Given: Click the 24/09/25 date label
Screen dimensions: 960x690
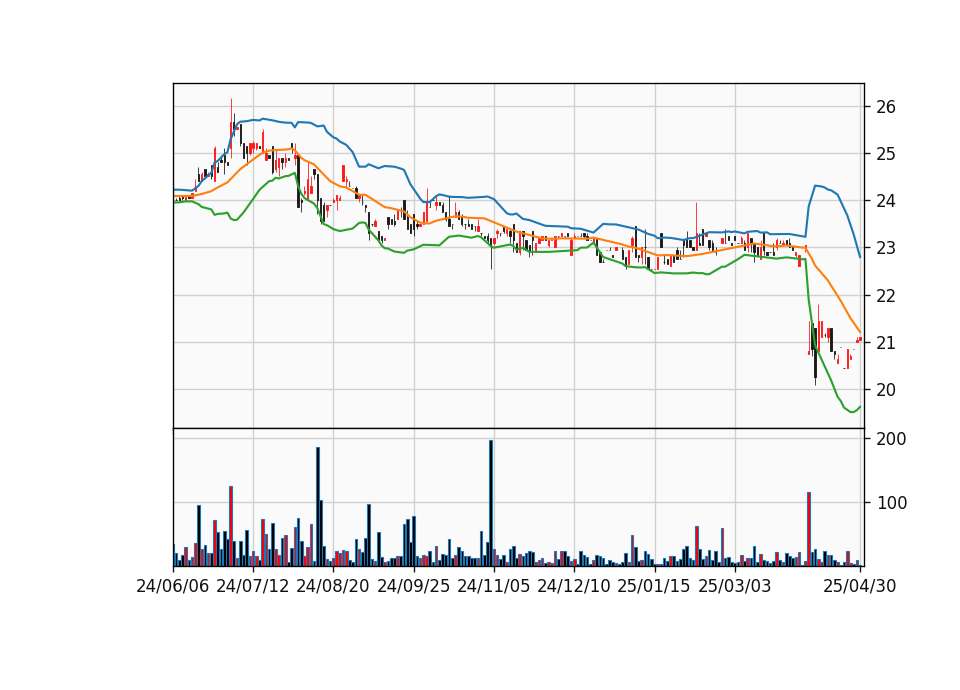Looking at the screenshot, I should [414, 586].
